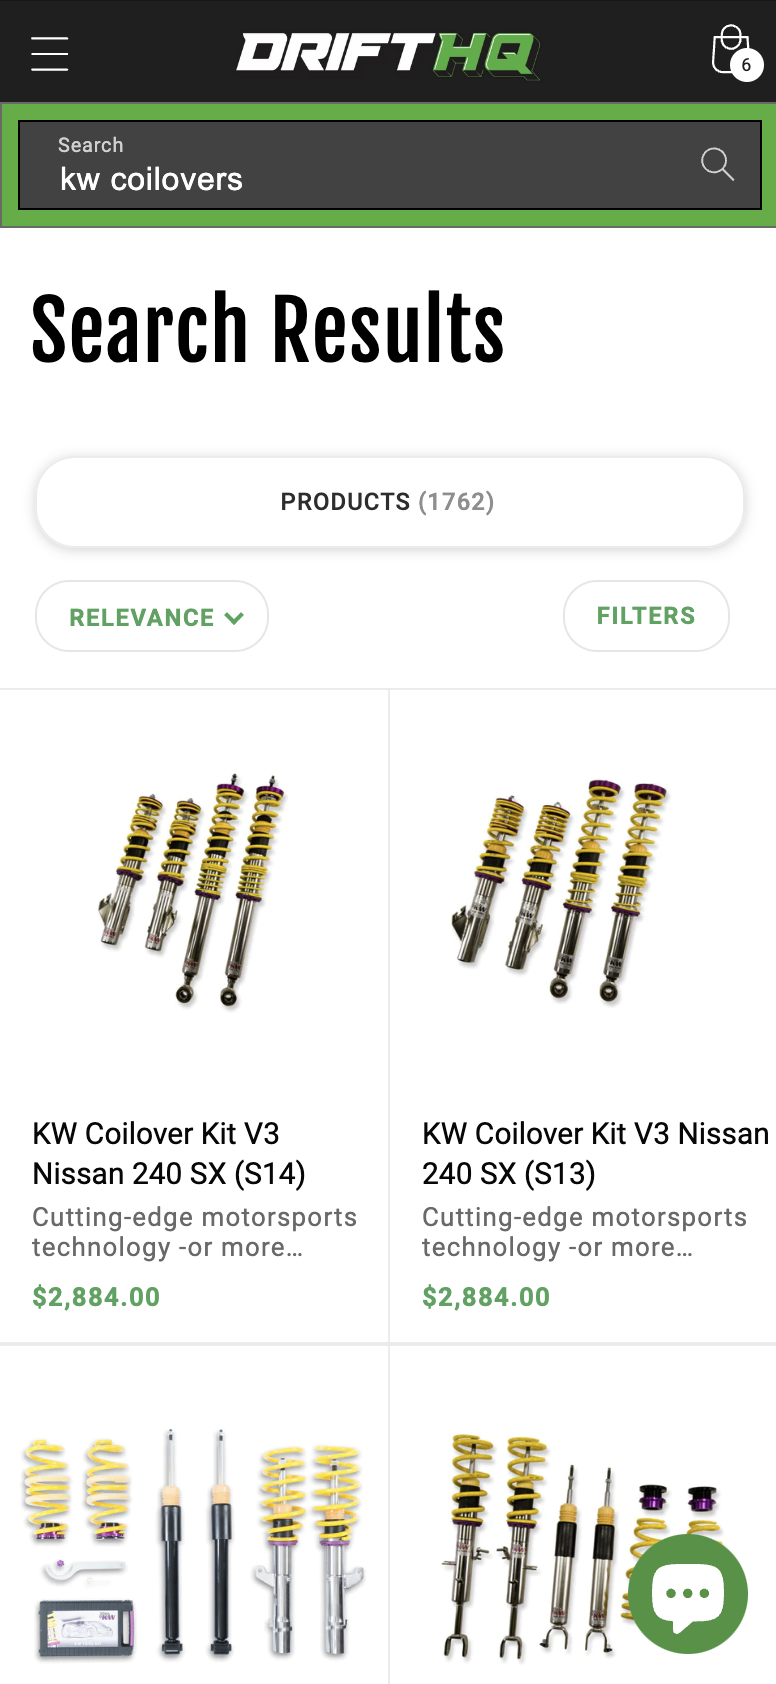Click the $2,884.00 price under S14 kit
Viewport: 776px width, 1684px height.
[x=96, y=1297]
